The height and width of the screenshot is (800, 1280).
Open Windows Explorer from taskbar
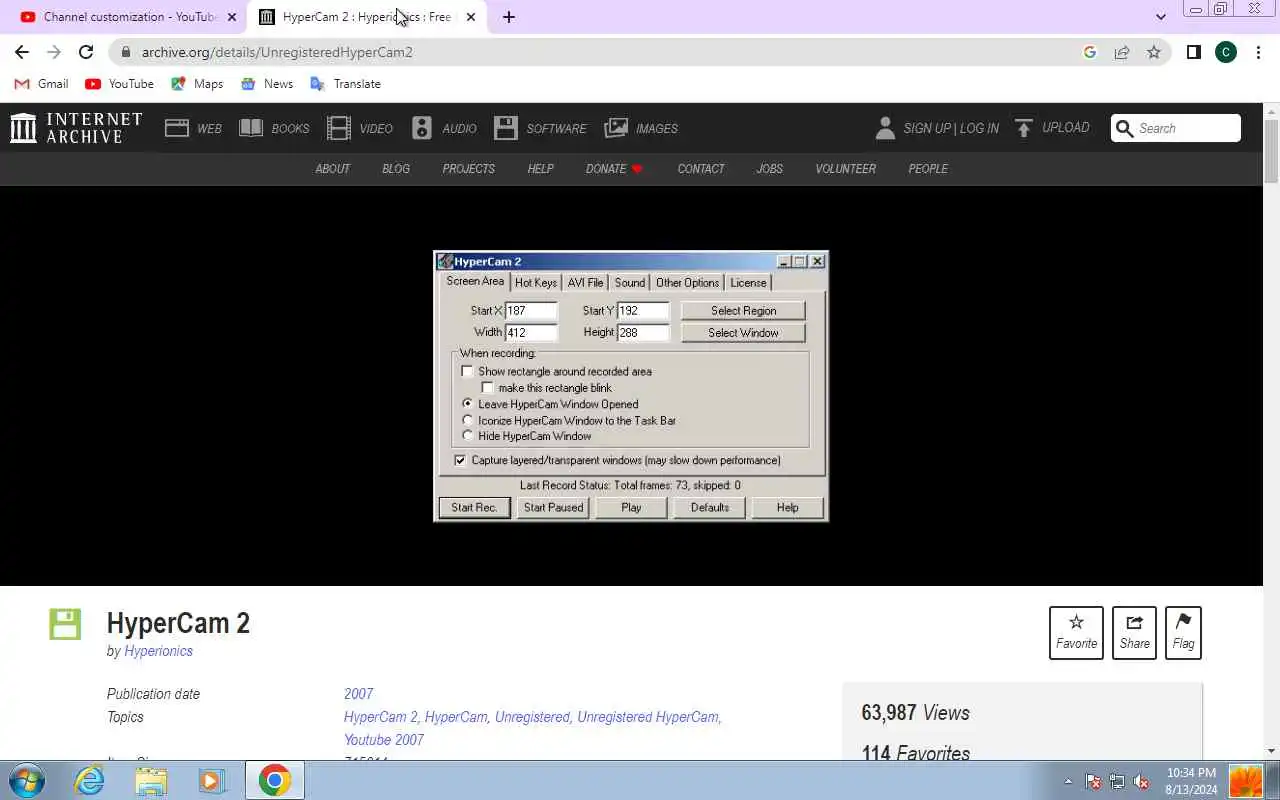click(151, 780)
